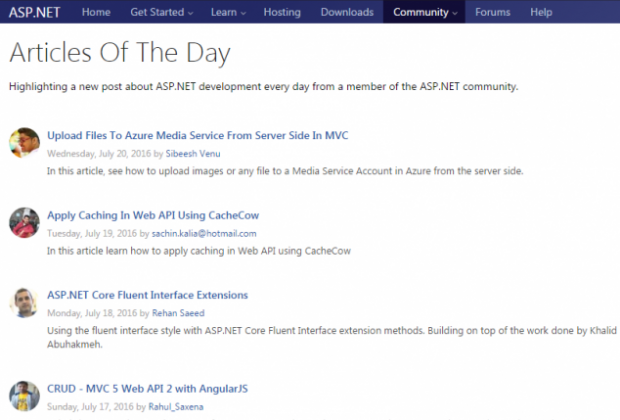
Task: Open the Help menu item
Action: coord(541,12)
